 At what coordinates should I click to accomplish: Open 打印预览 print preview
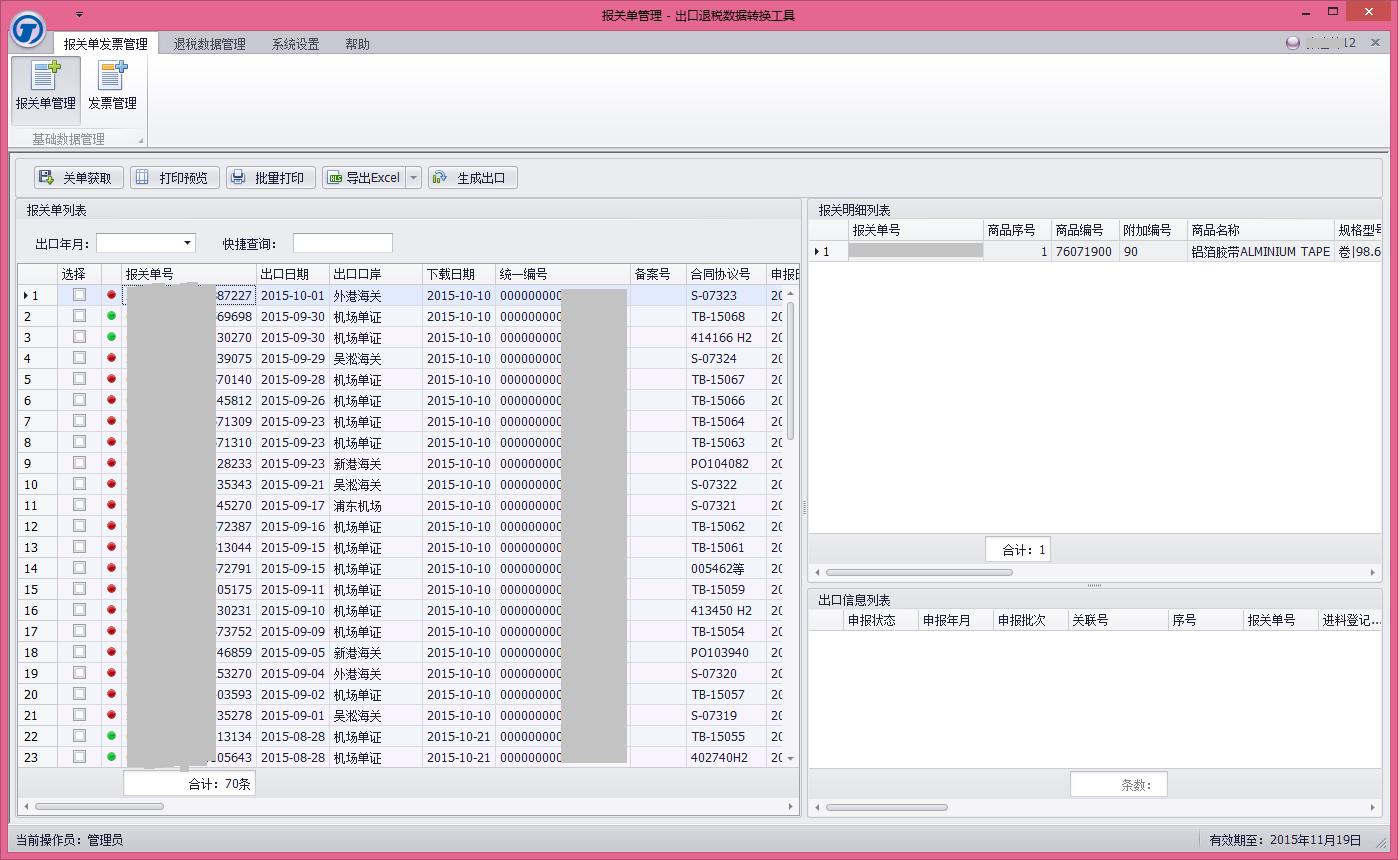point(175,178)
